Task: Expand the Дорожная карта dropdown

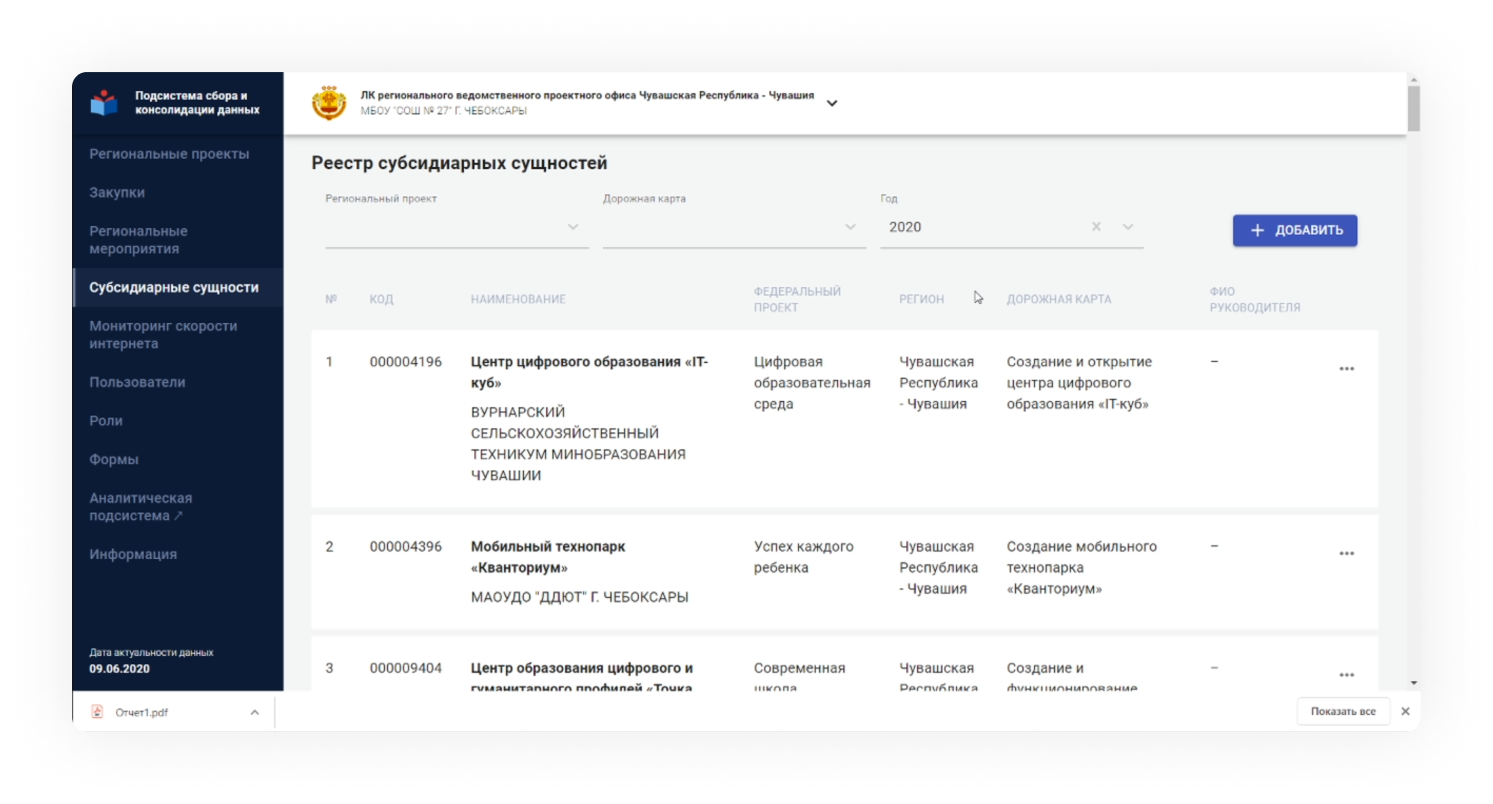Action: click(x=851, y=227)
